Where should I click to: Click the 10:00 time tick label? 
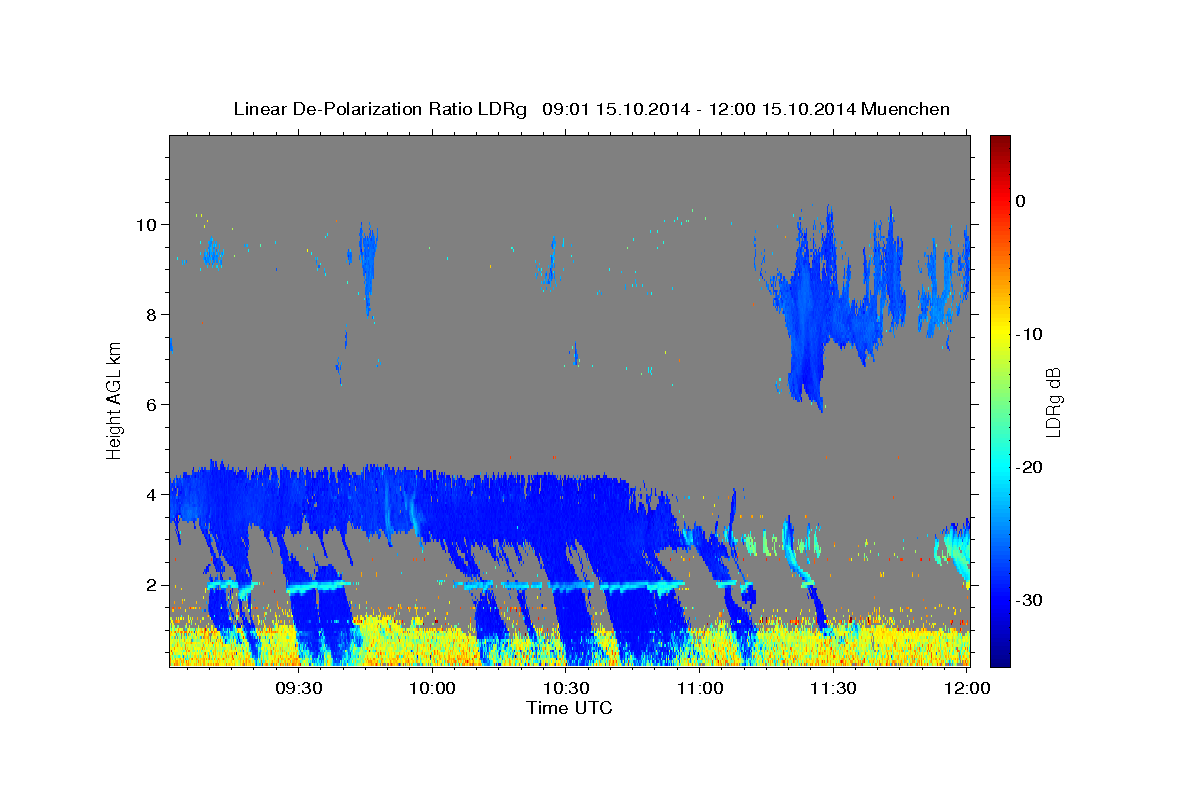tap(433, 689)
